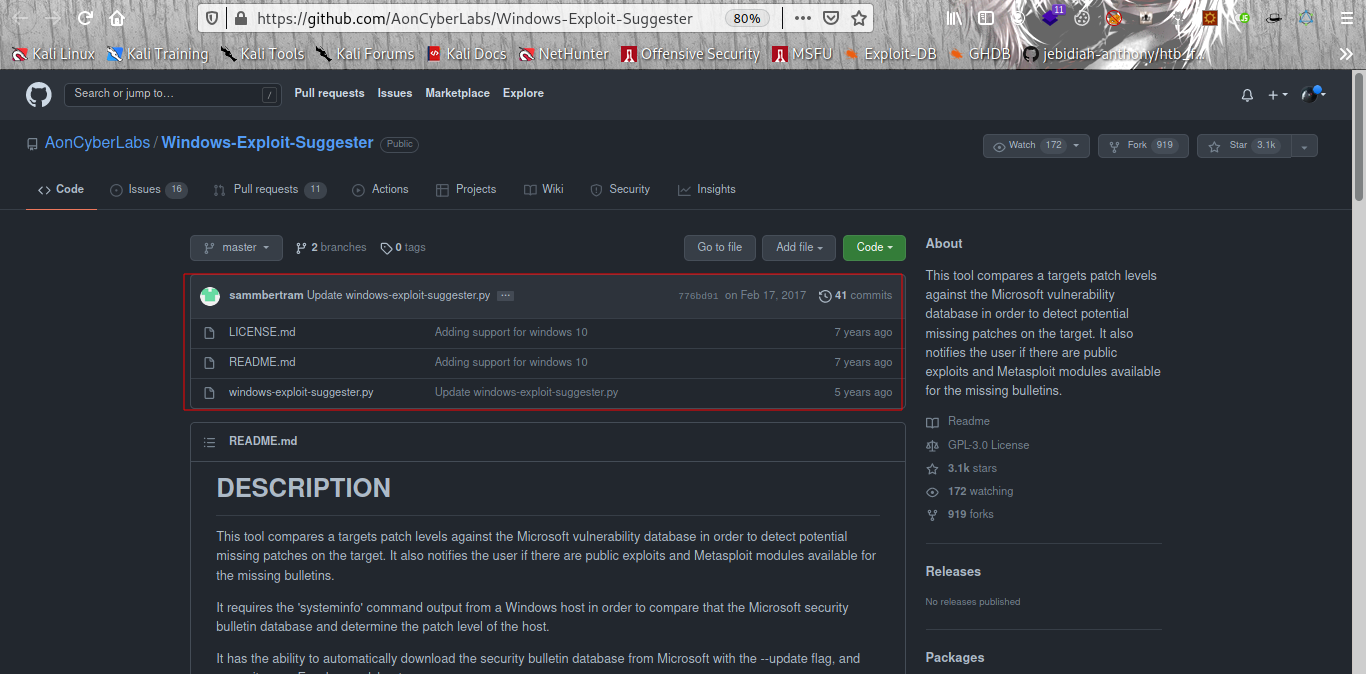Open the master branch dropdown
The width and height of the screenshot is (1366, 674).
(236, 247)
